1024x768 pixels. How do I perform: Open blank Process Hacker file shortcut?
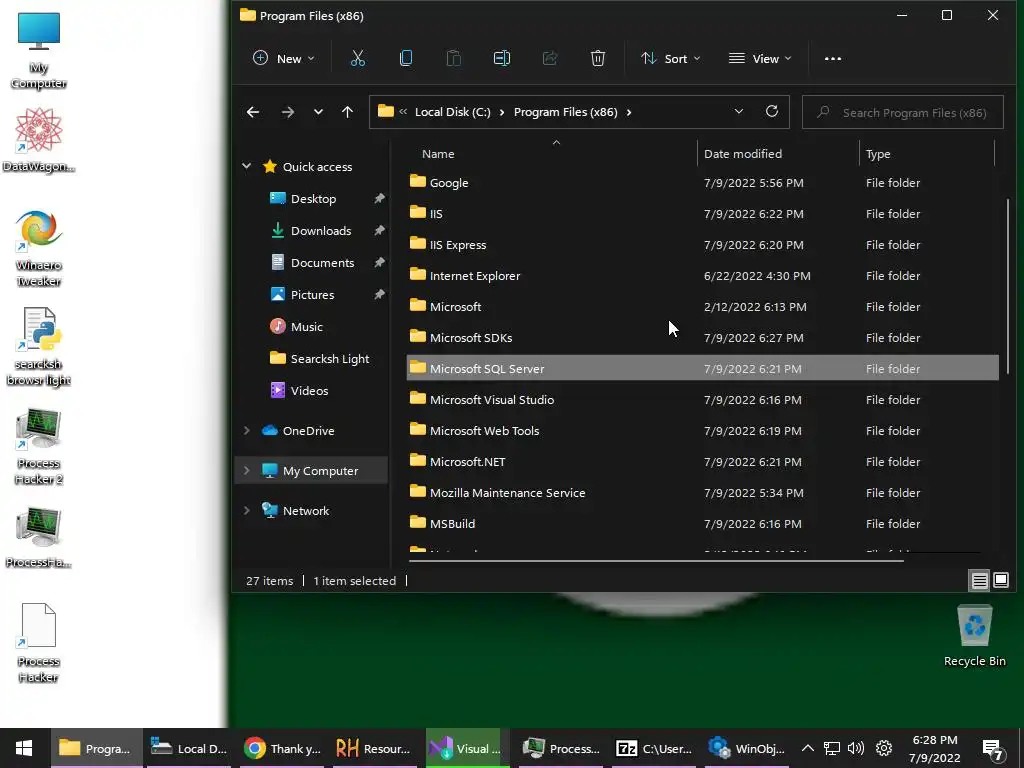39,643
